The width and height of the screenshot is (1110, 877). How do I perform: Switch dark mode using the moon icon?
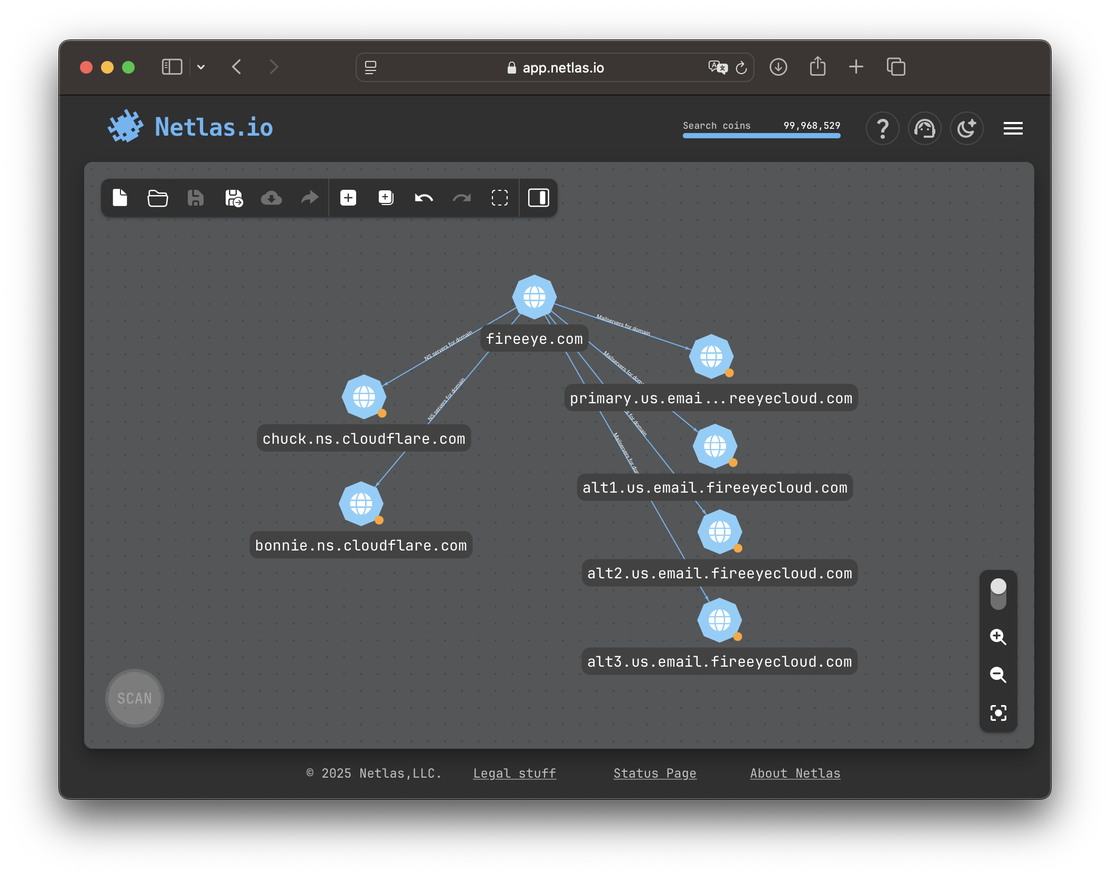coord(966,128)
